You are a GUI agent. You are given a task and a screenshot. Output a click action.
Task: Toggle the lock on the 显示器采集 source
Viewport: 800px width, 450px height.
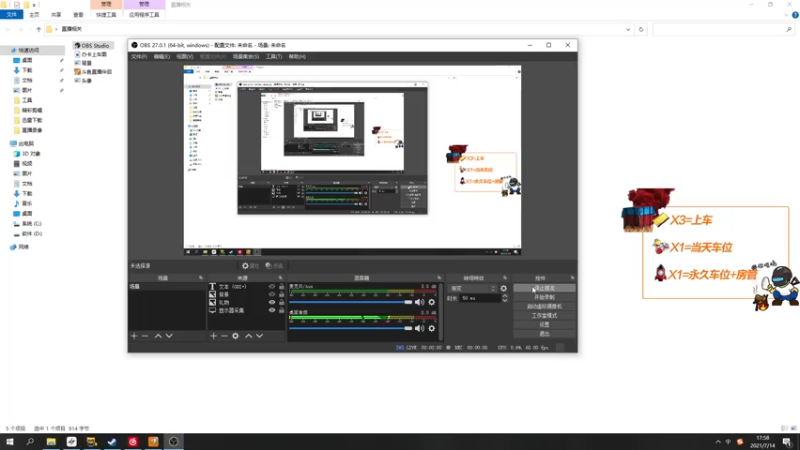point(281,310)
